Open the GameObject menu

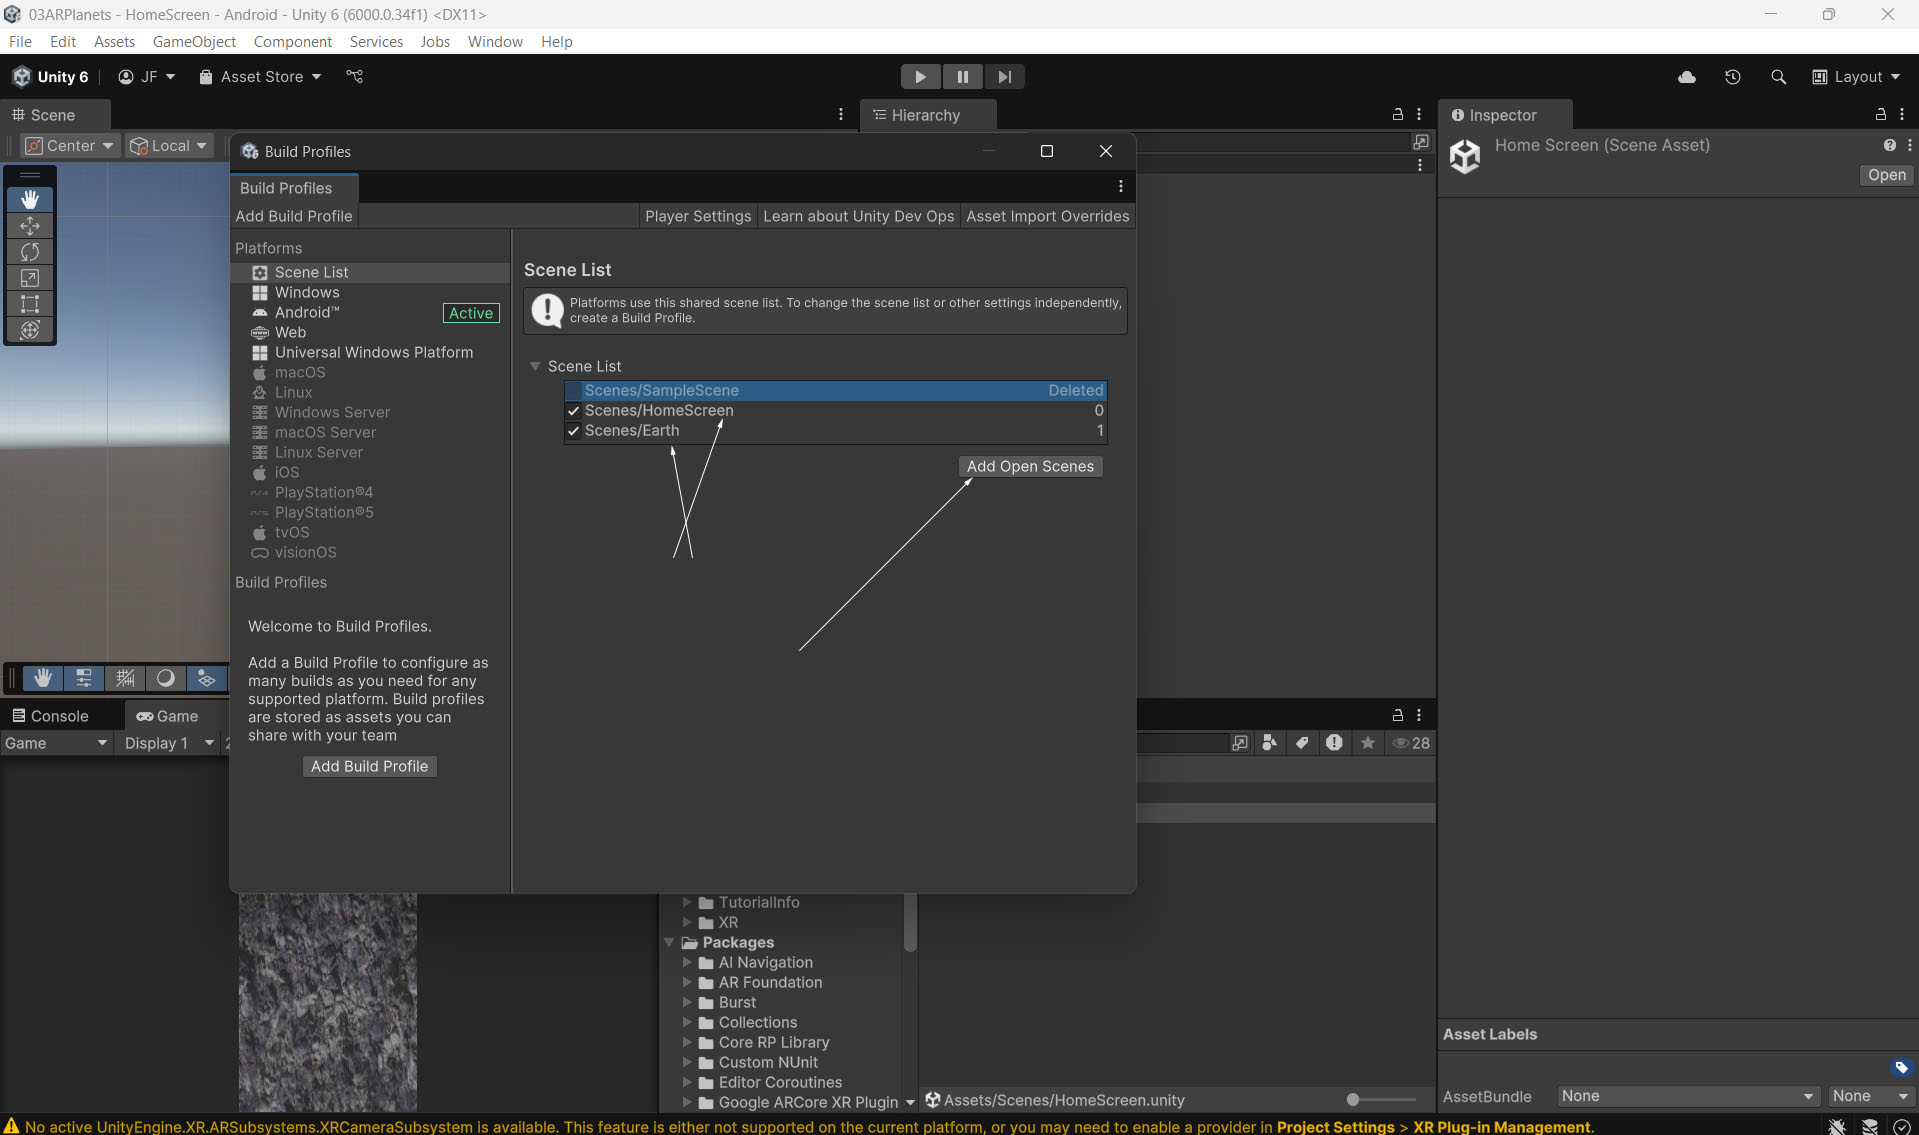(x=194, y=41)
